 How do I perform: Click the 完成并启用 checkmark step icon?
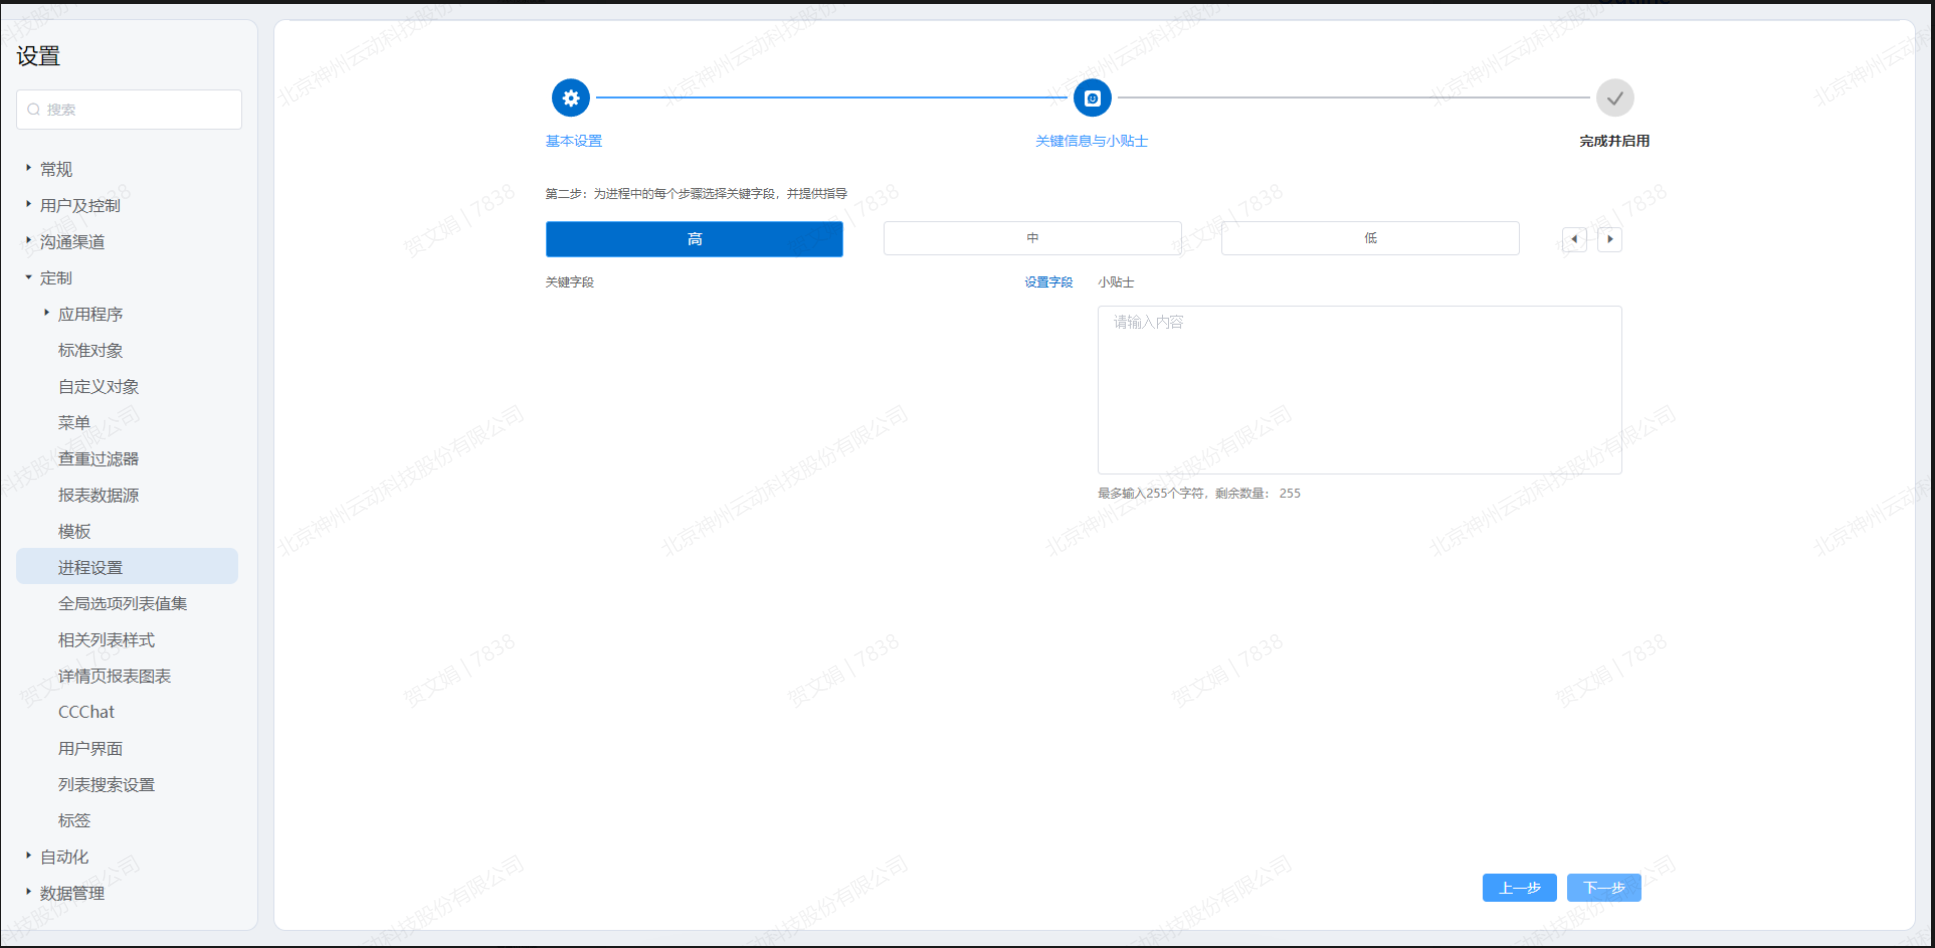click(1614, 98)
